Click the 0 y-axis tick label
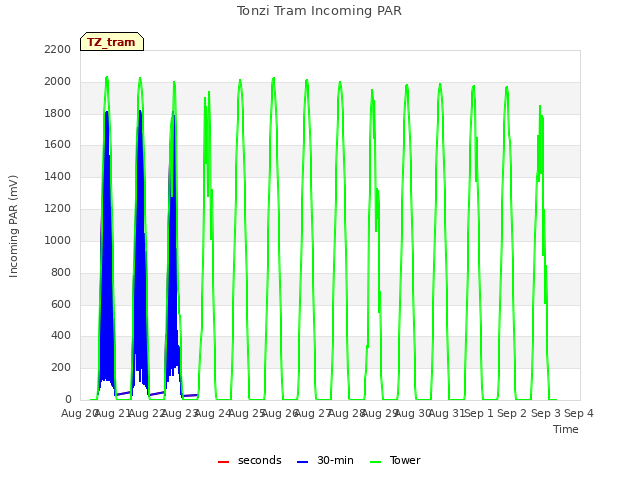This screenshot has height=480, width=640. [x=68, y=399]
